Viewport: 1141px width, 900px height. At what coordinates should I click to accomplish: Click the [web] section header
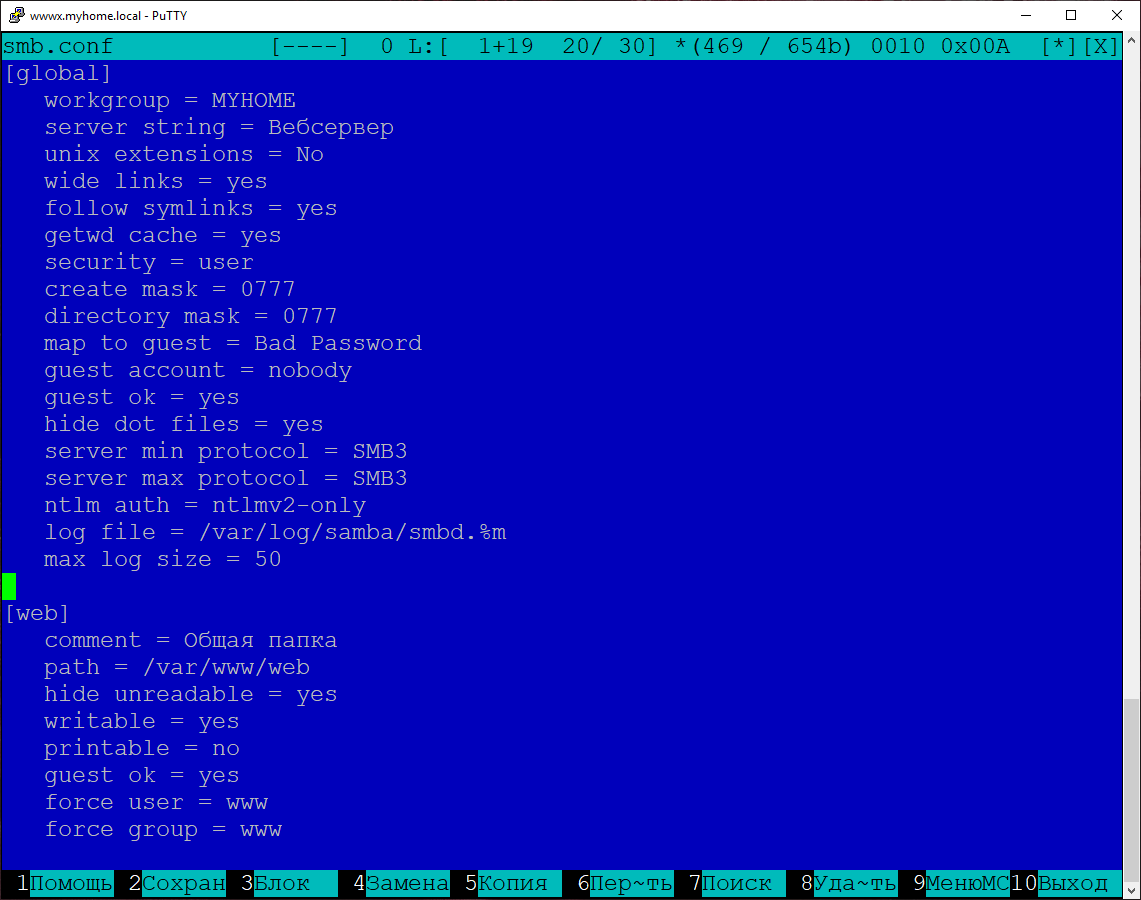click(37, 613)
